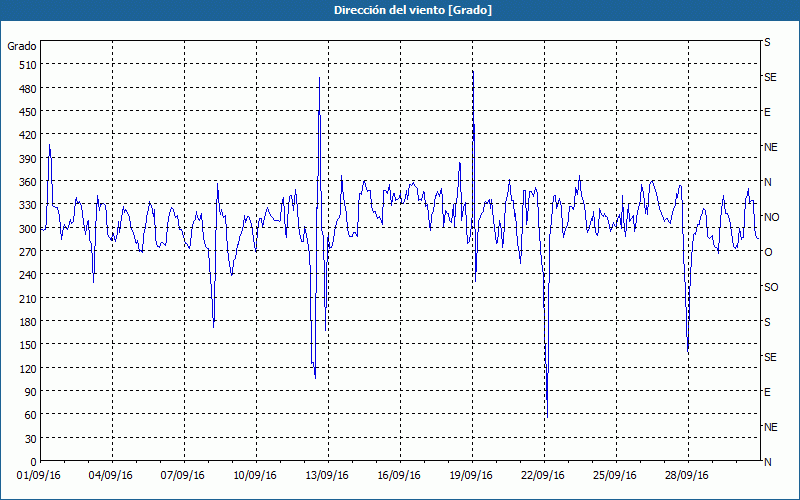
Task: Select the 'O' compass direction label
Action: click(x=768, y=252)
